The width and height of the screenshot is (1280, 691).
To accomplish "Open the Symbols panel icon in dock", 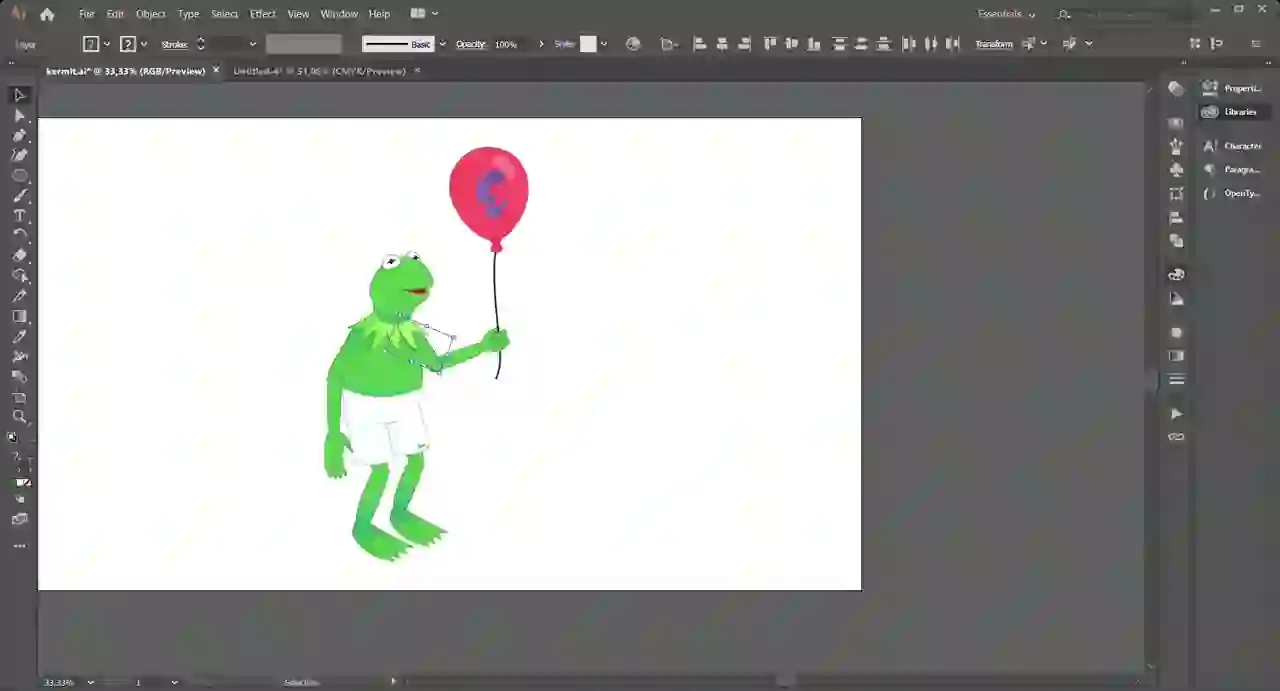I will (1176, 170).
